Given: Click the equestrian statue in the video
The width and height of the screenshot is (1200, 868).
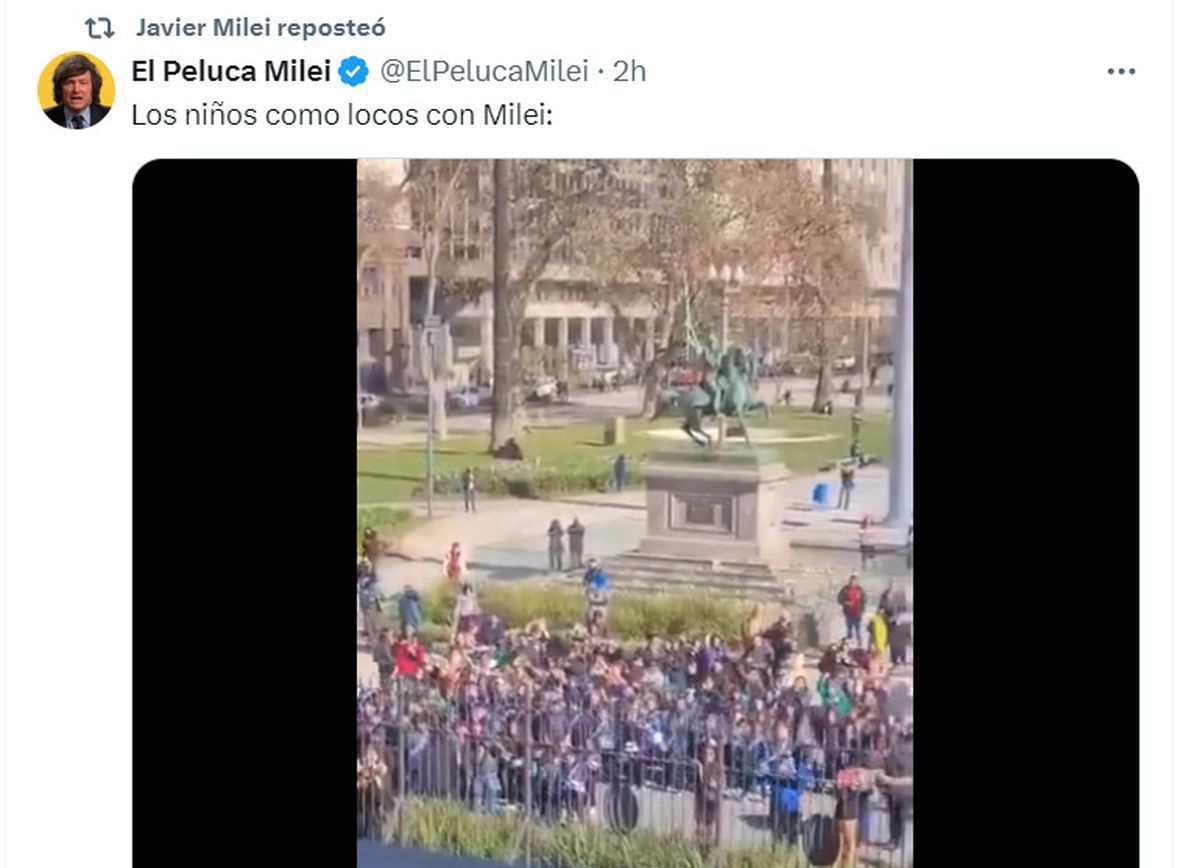Looking at the screenshot, I should (718, 390).
